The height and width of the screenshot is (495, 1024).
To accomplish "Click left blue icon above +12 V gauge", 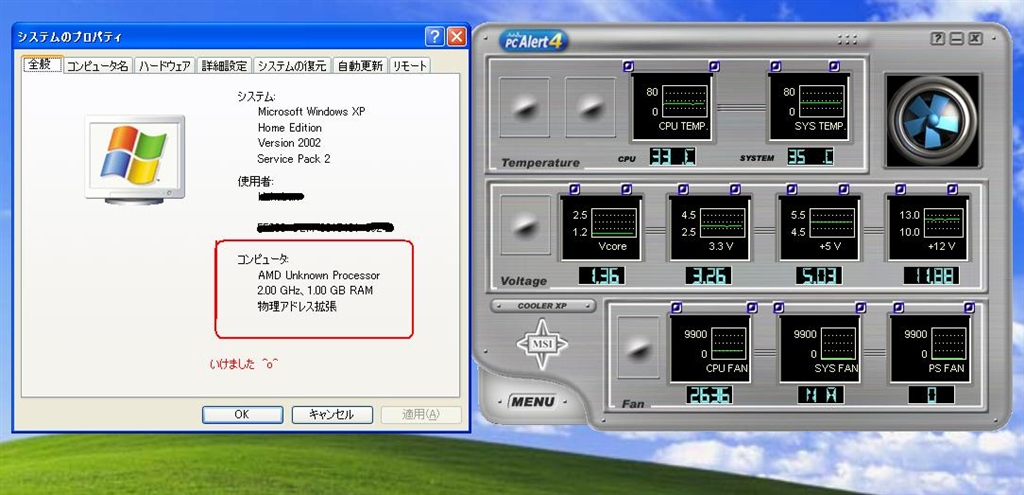I will [x=900, y=189].
